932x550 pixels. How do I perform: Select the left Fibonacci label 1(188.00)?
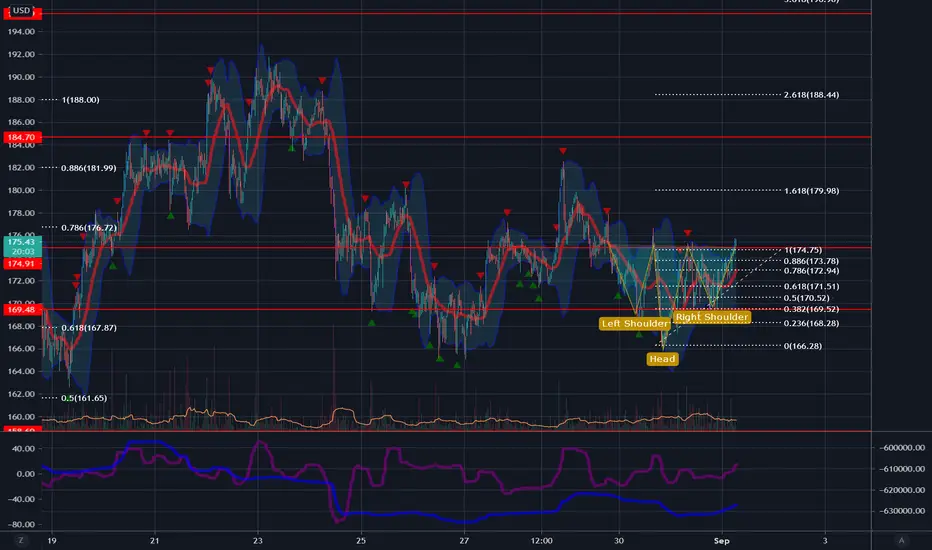tap(80, 100)
